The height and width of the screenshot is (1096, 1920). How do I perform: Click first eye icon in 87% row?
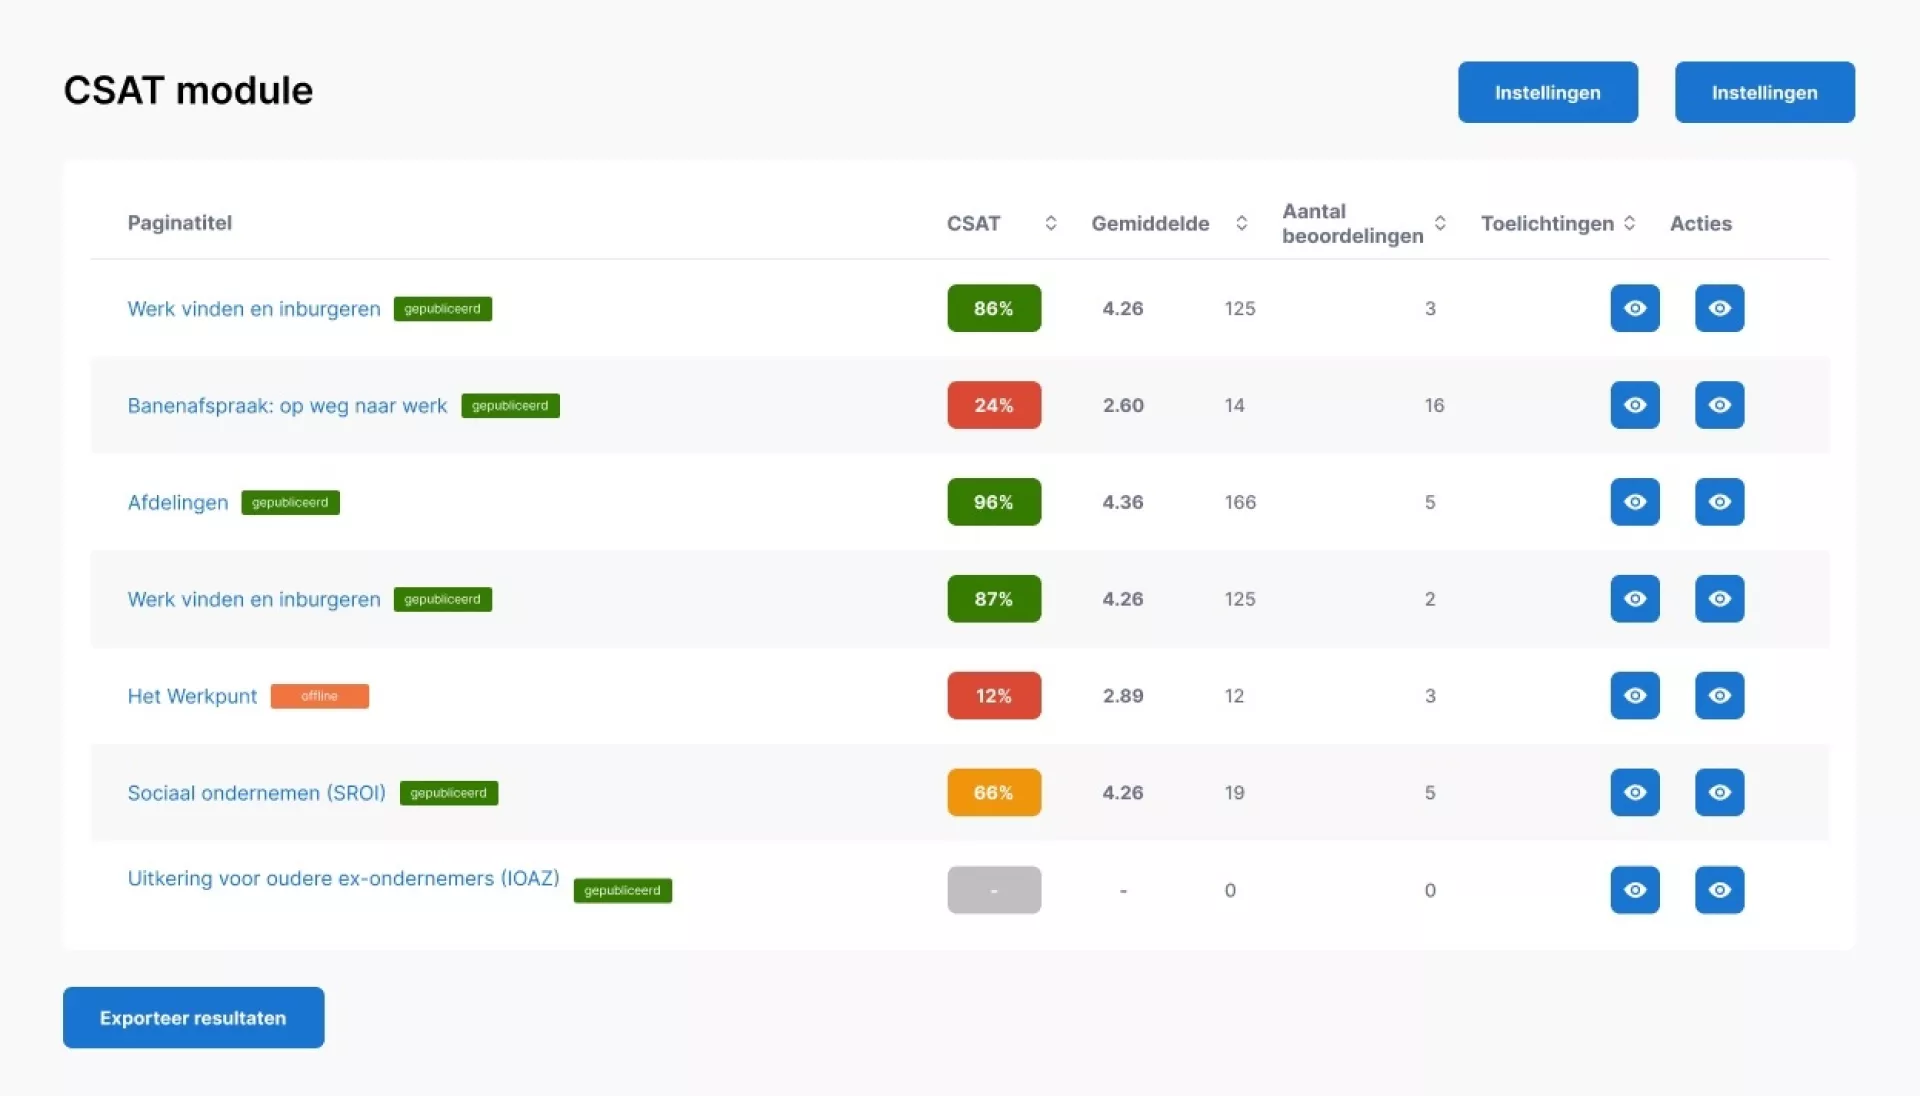[x=1635, y=599]
